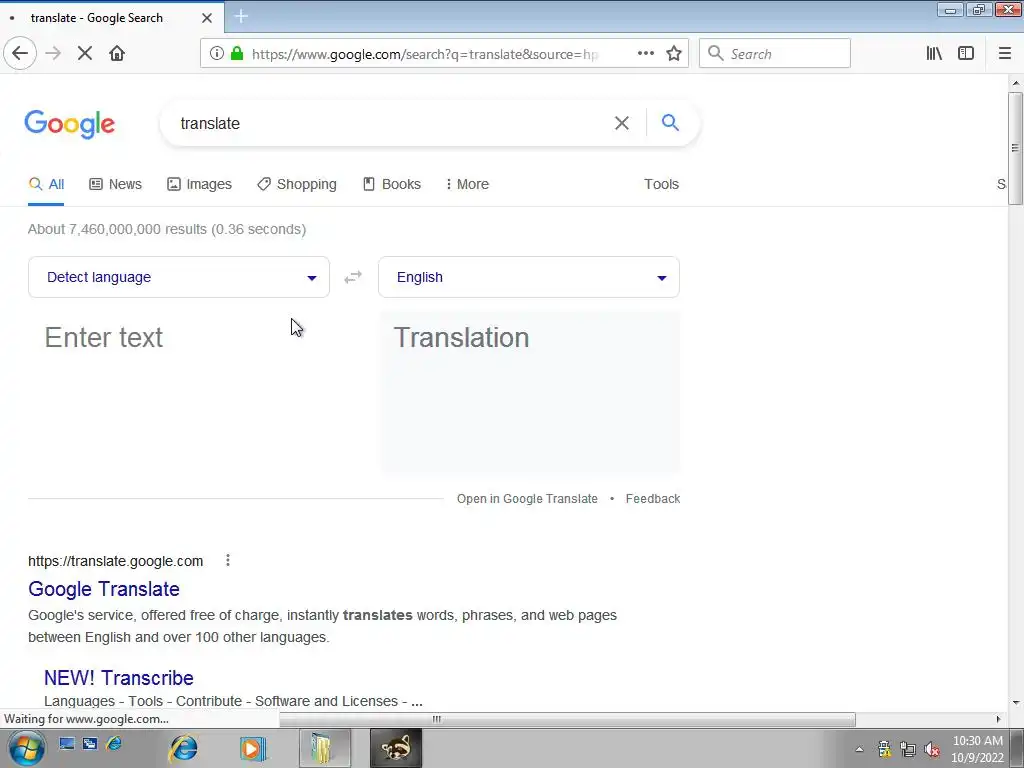Click https://translate.google.com URL text
Image resolution: width=1024 pixels, height=768 pixels.
pos(116,561)
